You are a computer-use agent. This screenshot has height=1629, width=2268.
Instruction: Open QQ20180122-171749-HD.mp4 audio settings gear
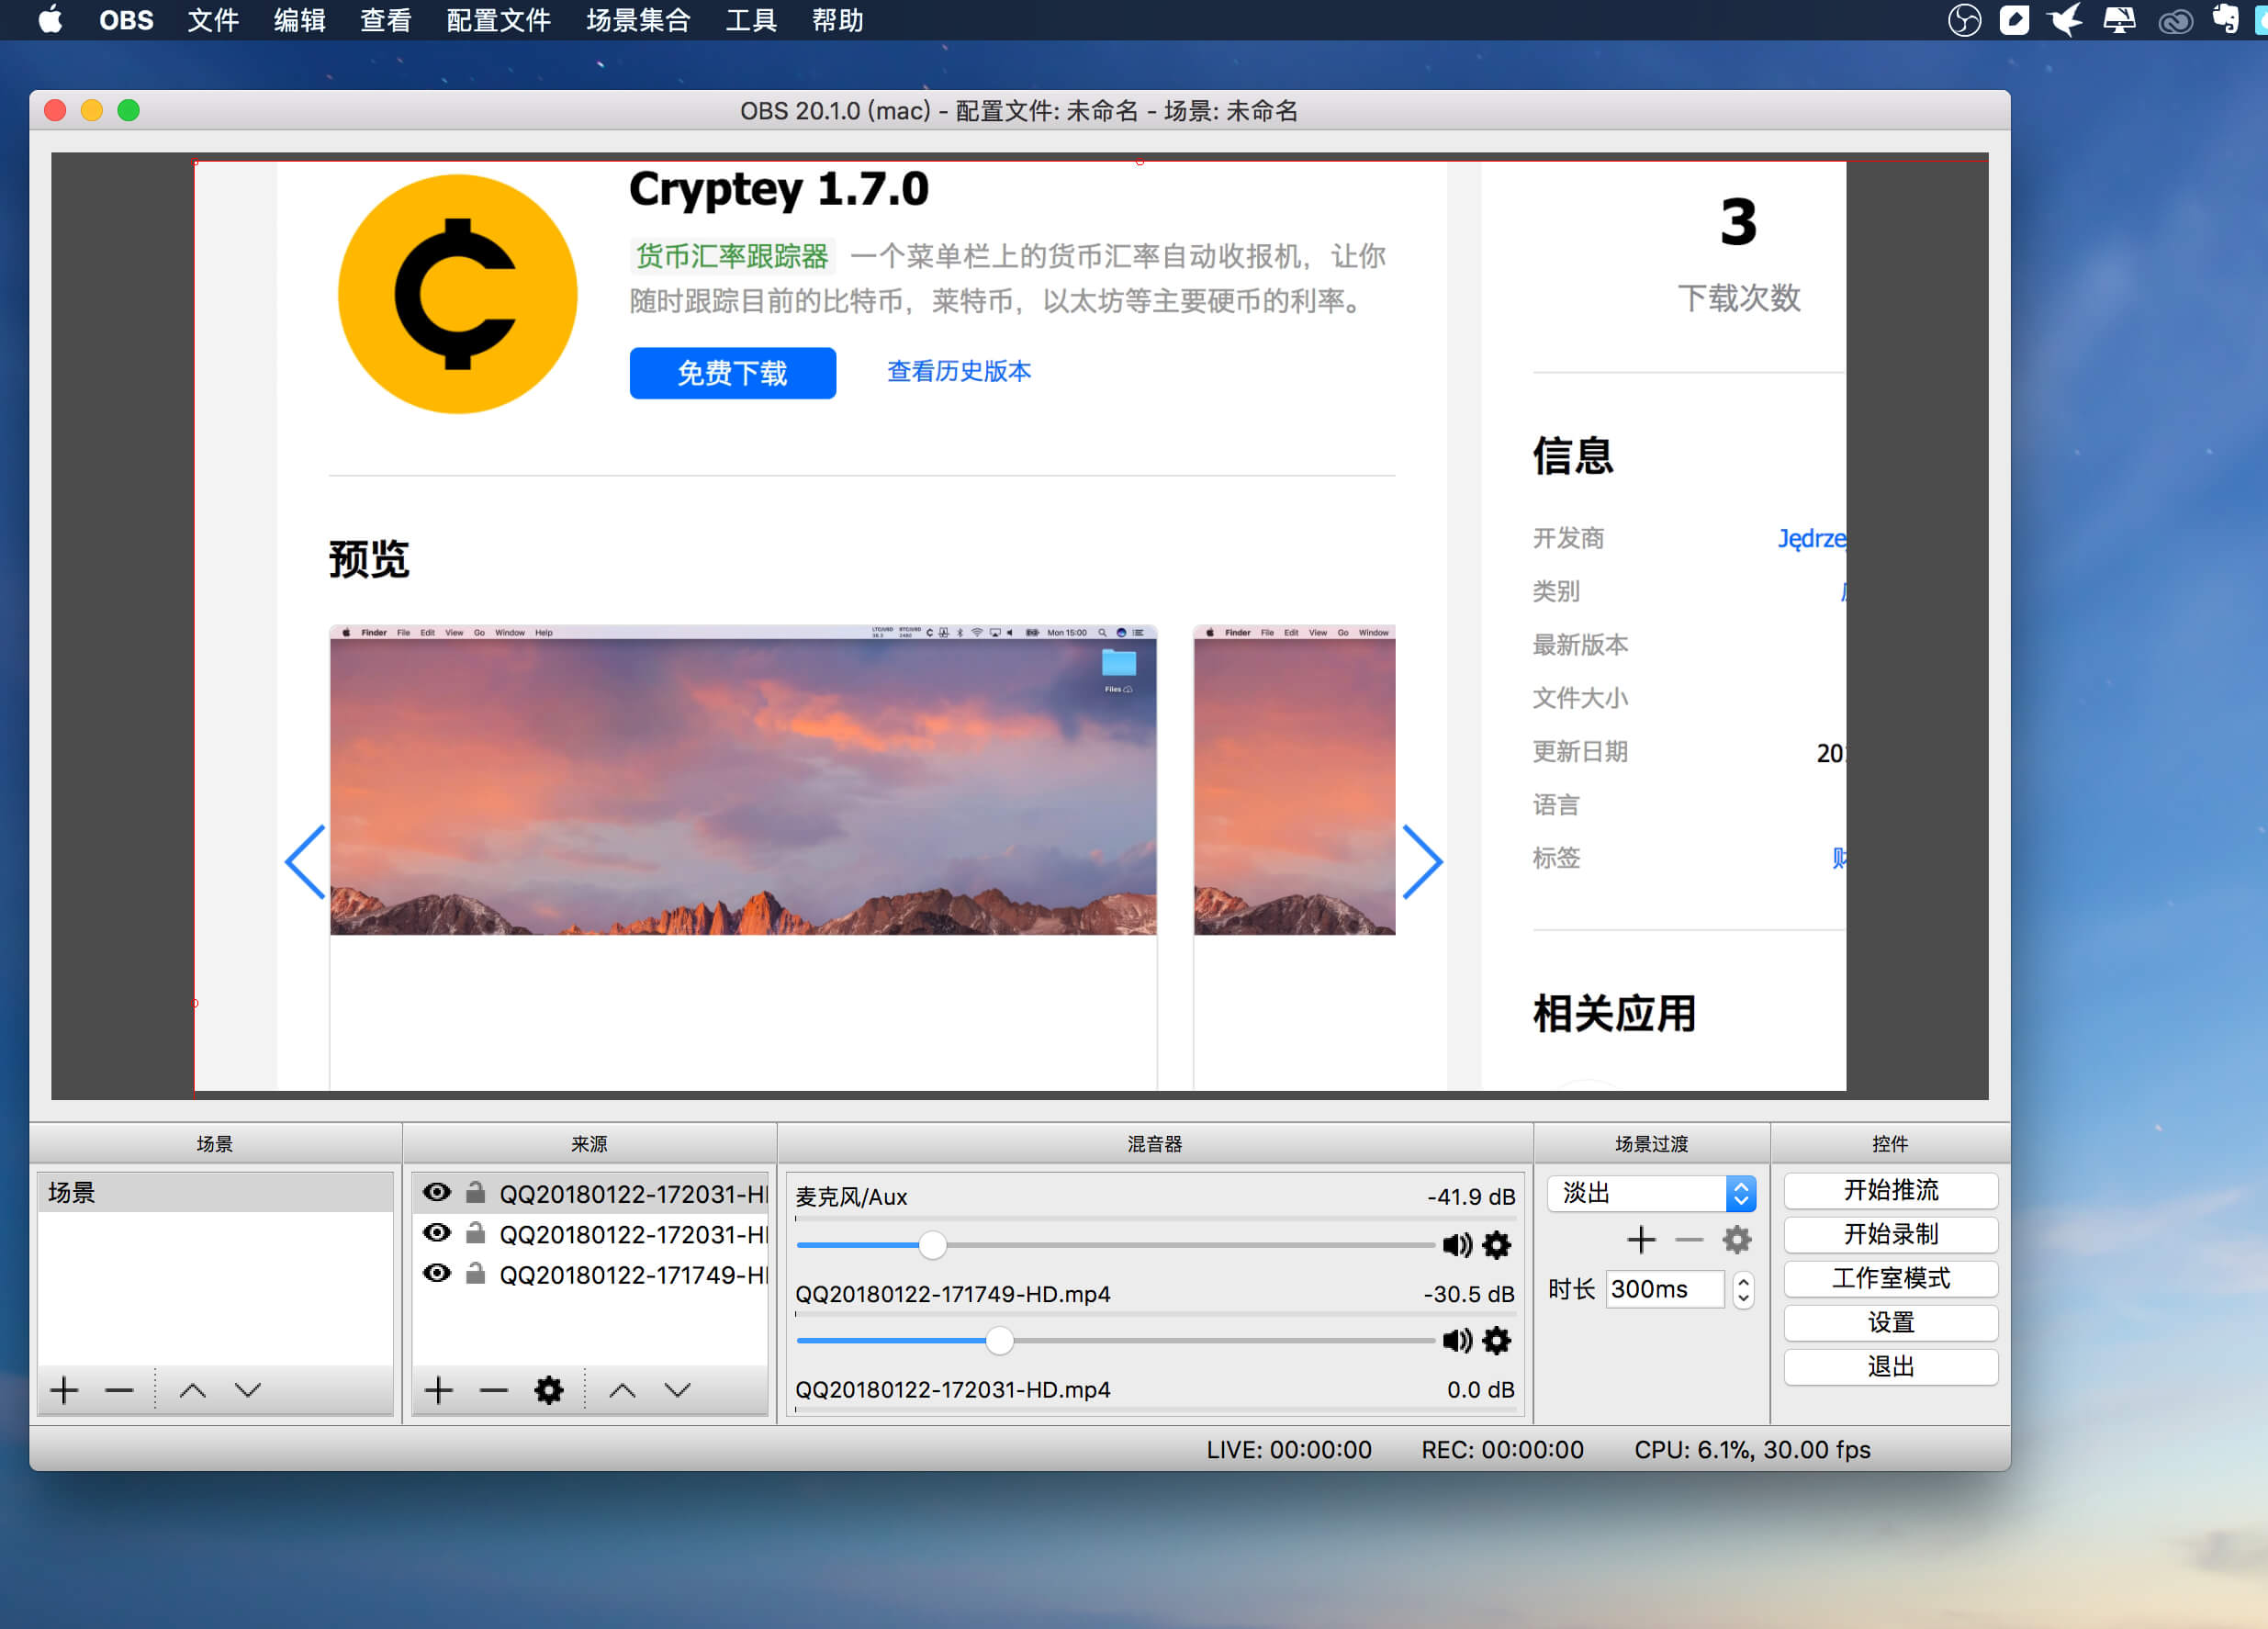pos(1496,1340)
